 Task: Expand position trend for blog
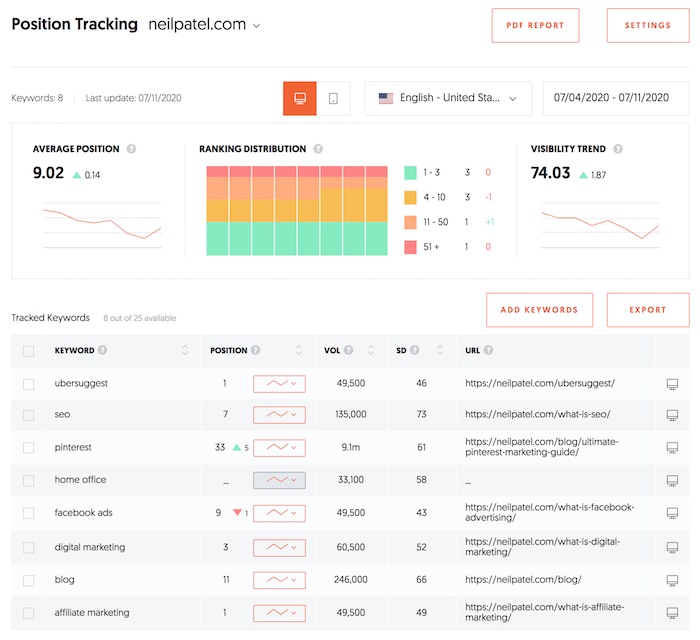tap(279, 580)
